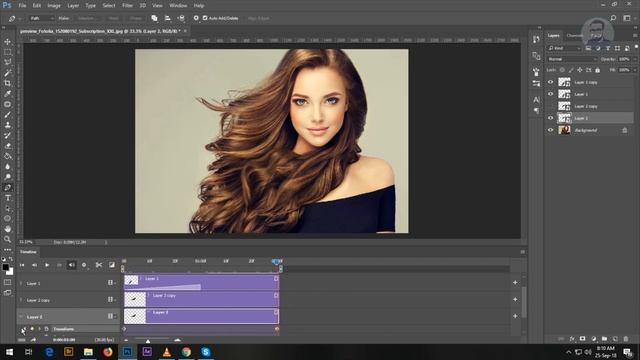The image size is (640, 360).
Task: Select the Eraser tool
Action: point(7,146)
